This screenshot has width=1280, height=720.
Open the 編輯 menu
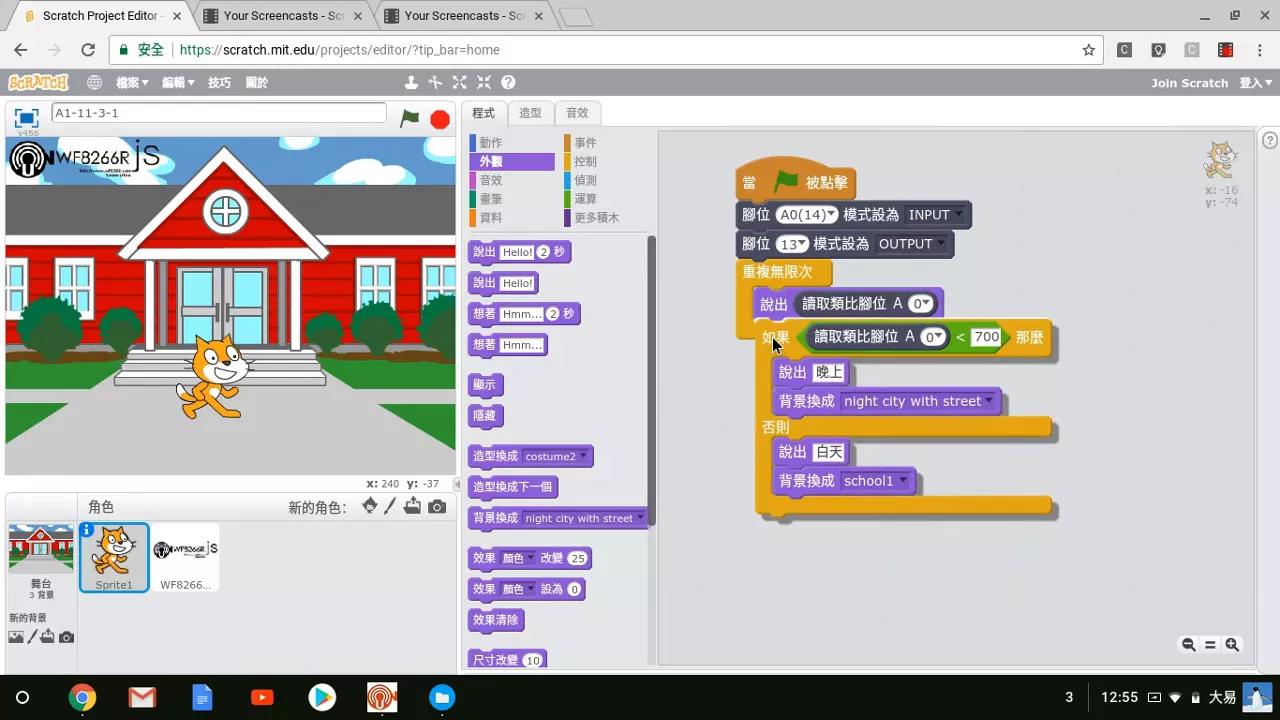pos(178,83)
